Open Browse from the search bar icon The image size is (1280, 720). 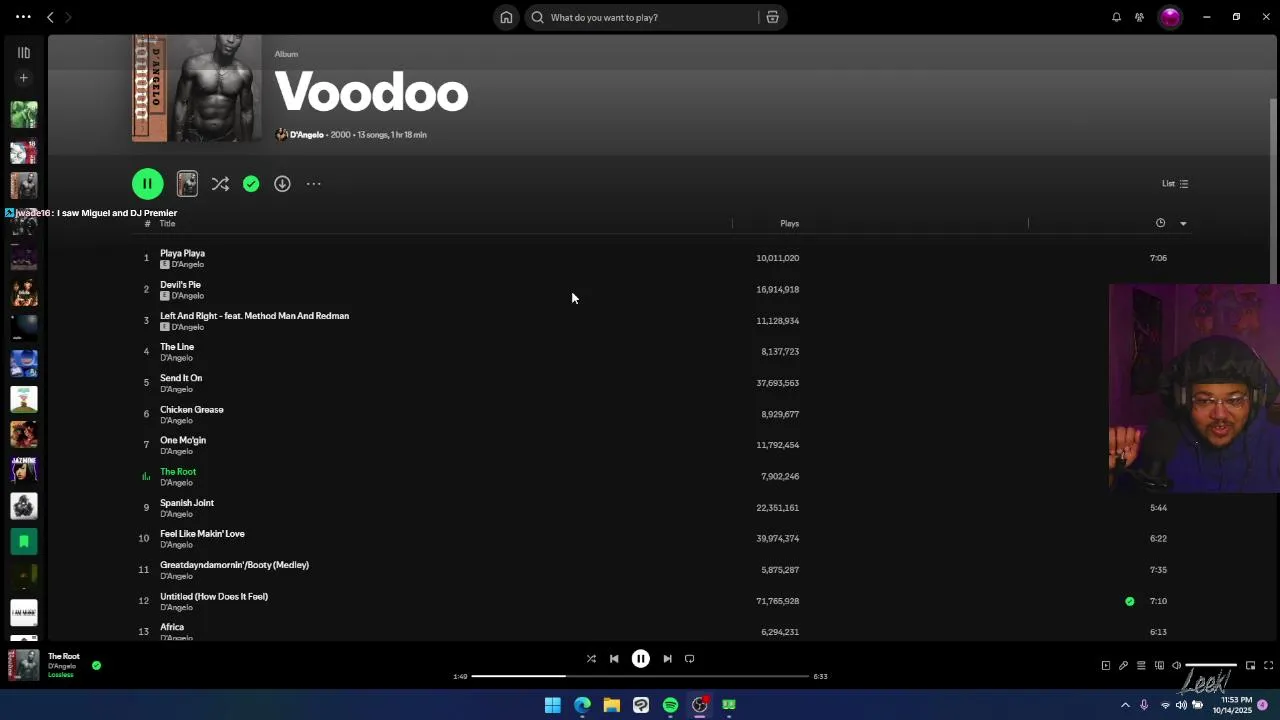tap(772, 17)
